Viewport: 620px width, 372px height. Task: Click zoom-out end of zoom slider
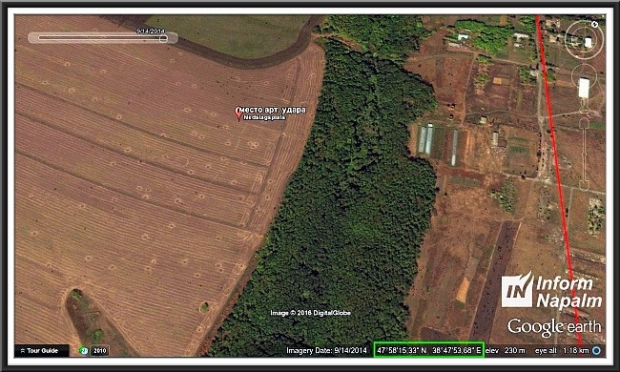coord(584,186)
